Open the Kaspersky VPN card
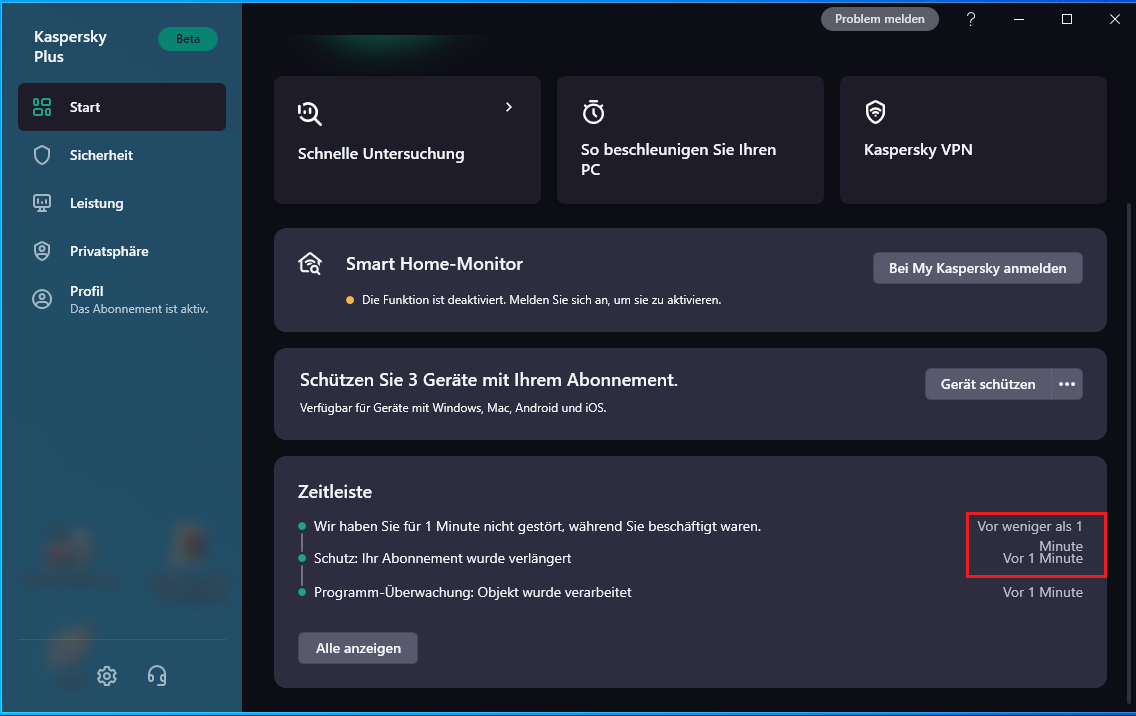 [973, 140]
